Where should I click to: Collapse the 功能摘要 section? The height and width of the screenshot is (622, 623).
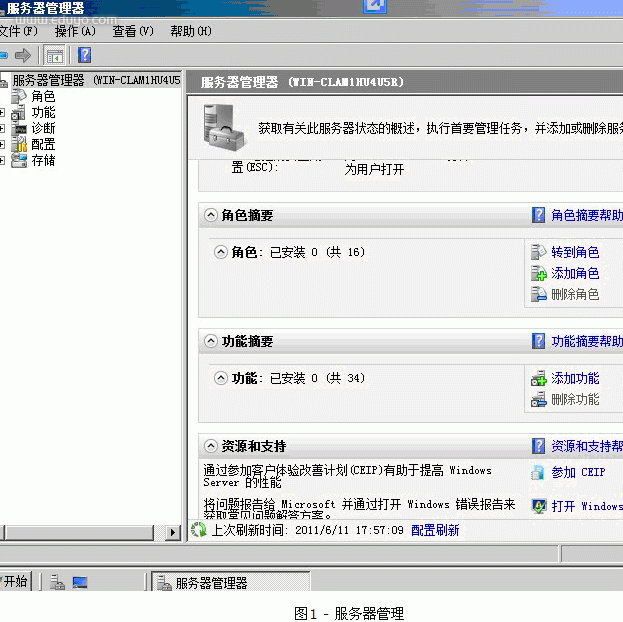(x=211, y=342)
